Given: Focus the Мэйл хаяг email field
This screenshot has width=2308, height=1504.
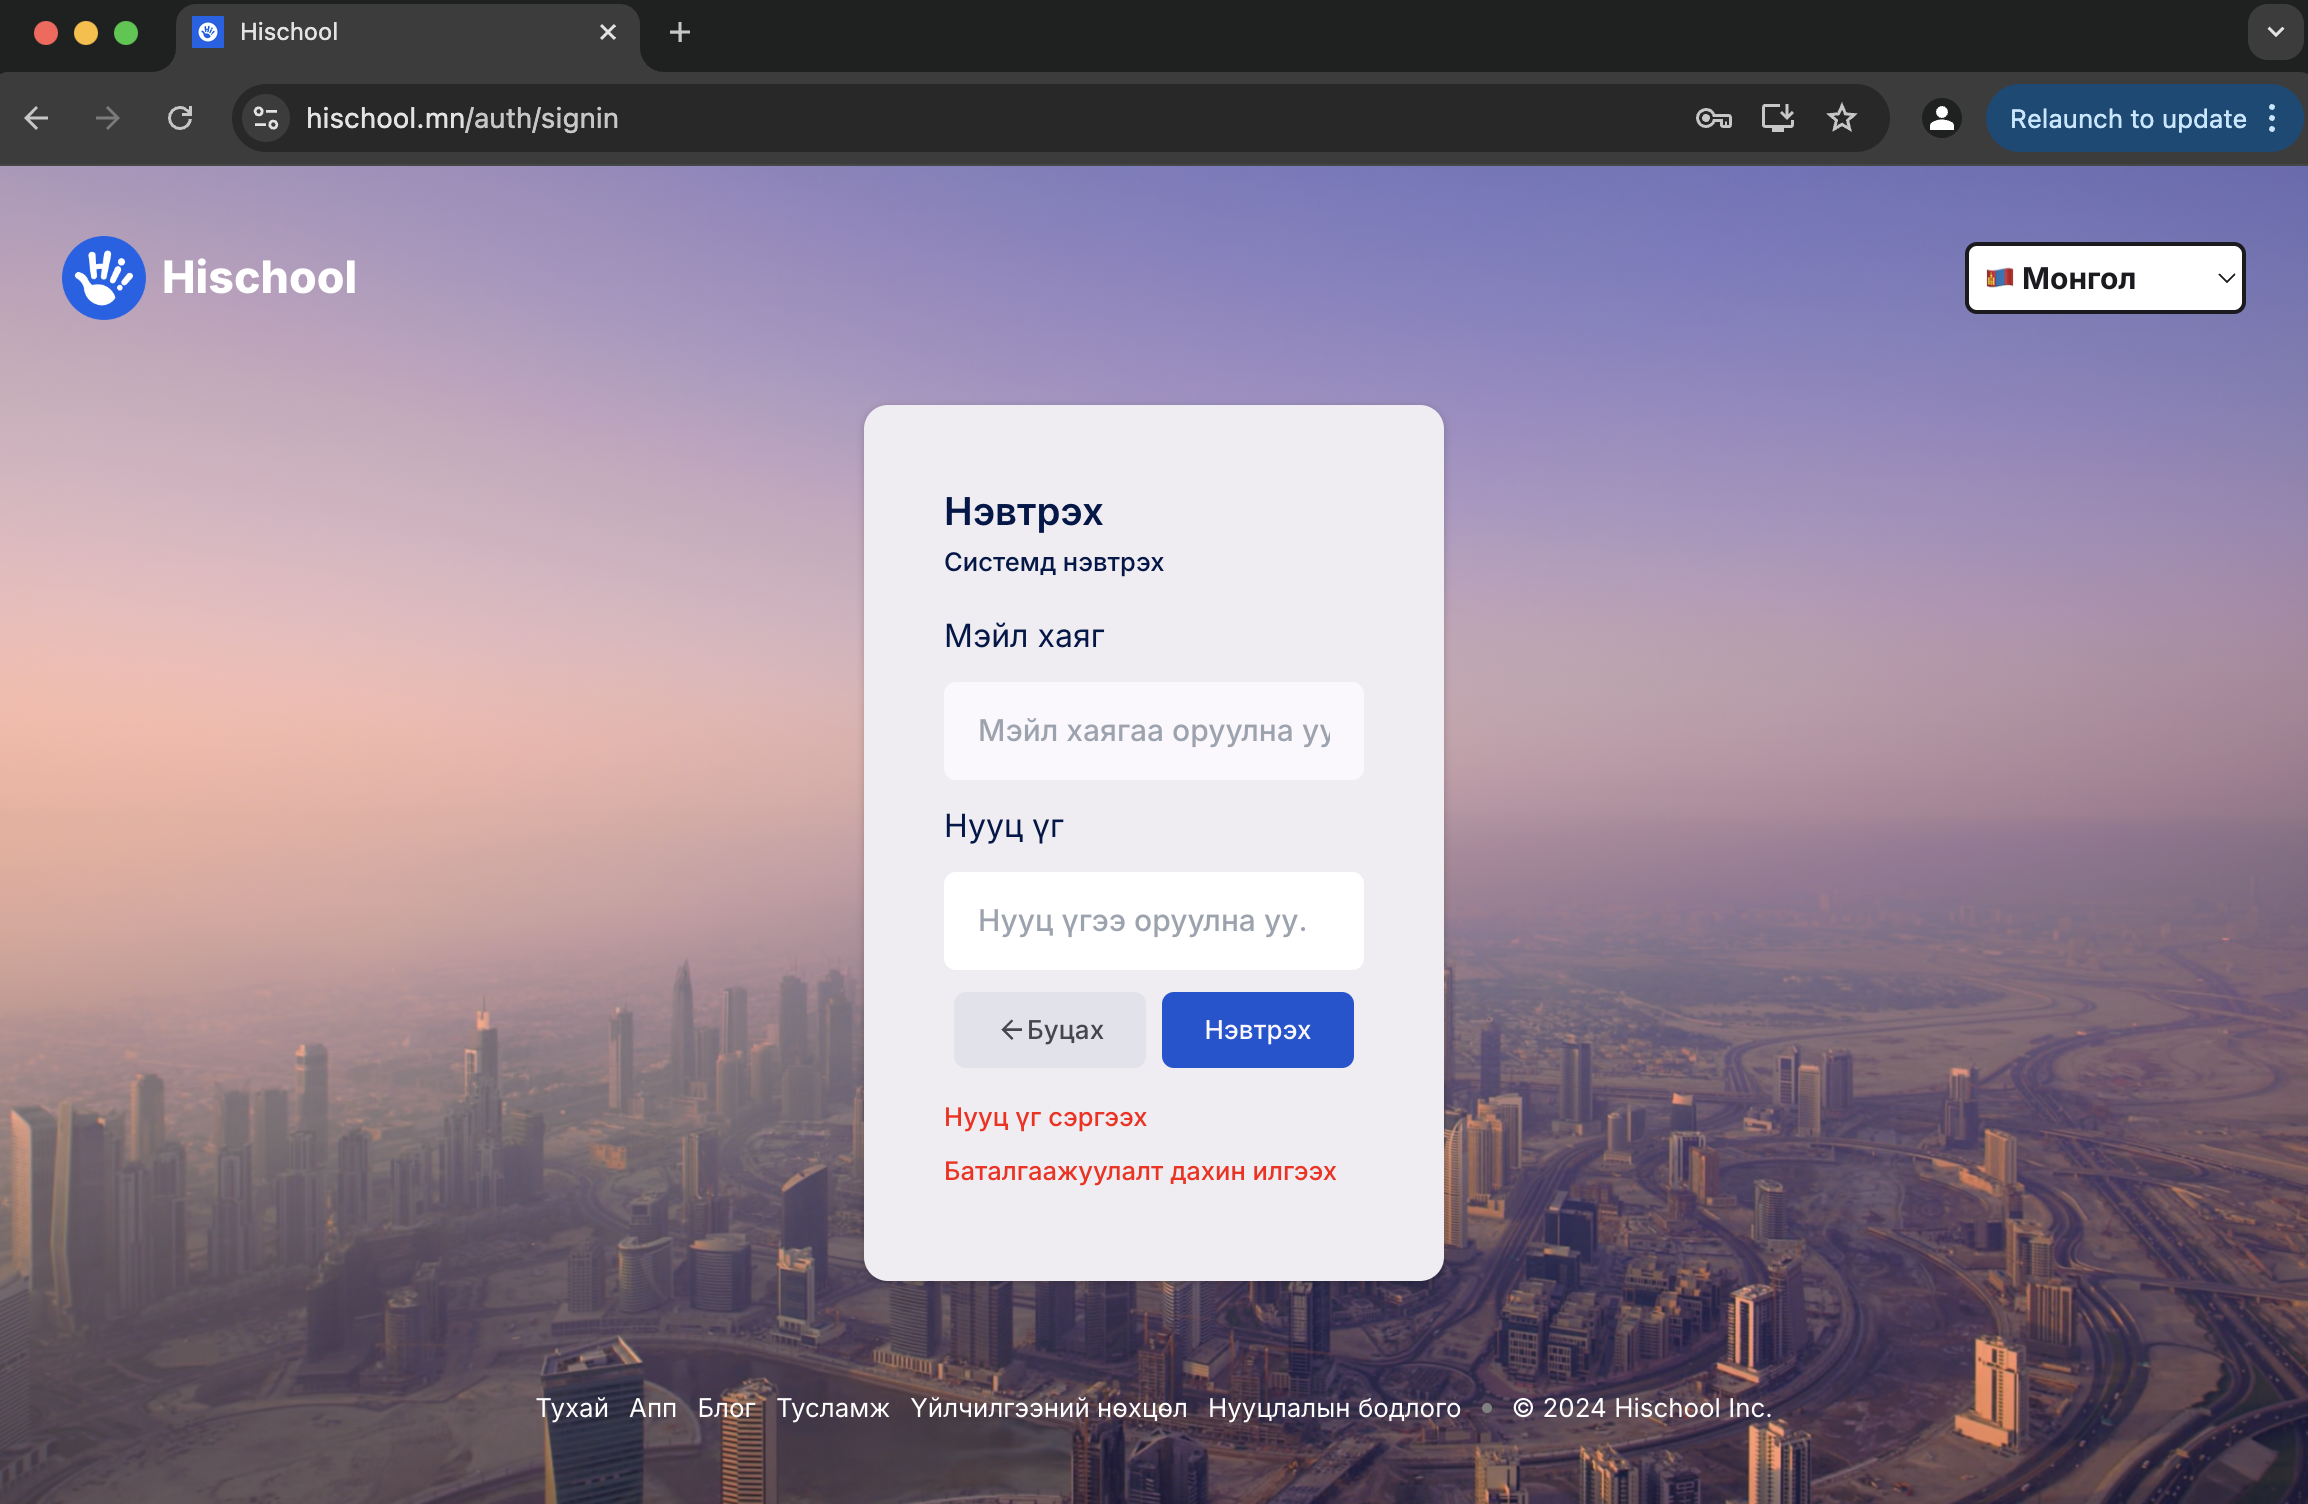Looking at the screenshot, I should click(x=1153, y=731).
